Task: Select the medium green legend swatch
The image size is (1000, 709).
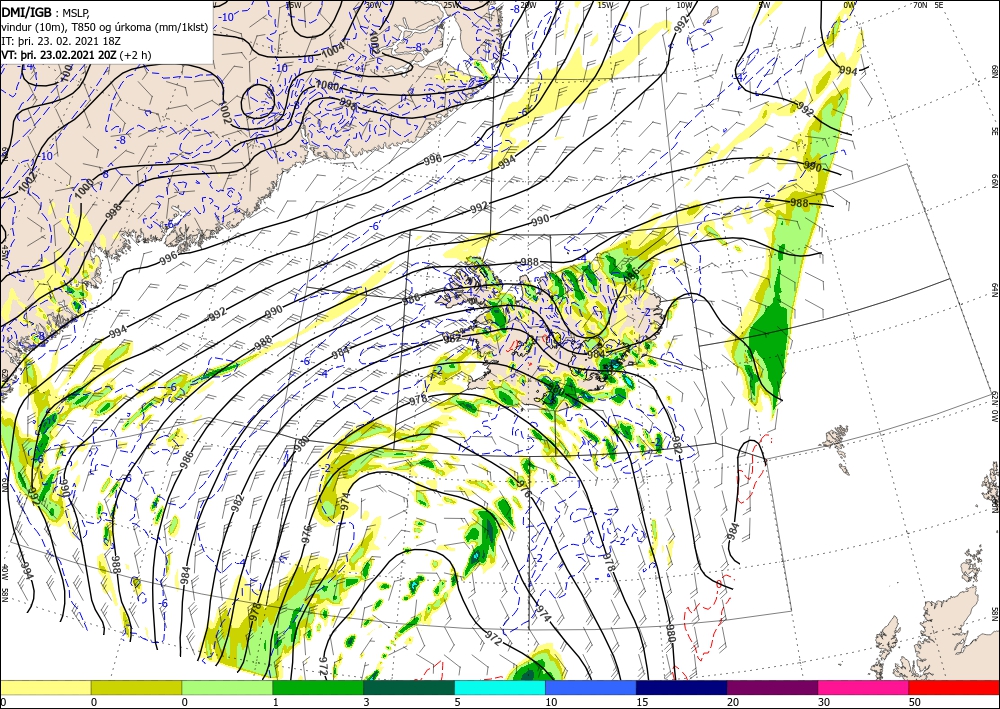Action: point(318,687)
